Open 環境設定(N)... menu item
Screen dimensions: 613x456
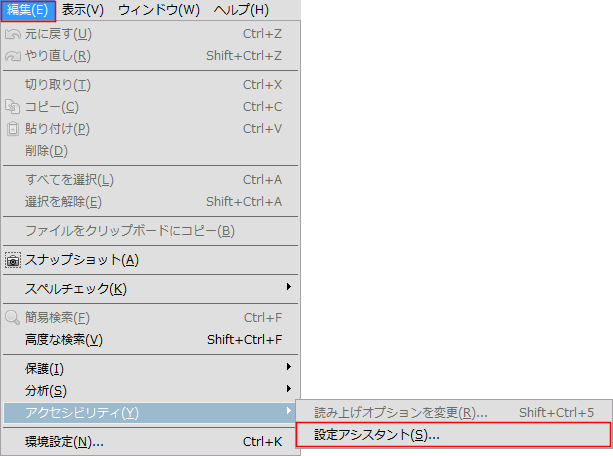click(x=151, y=442)
